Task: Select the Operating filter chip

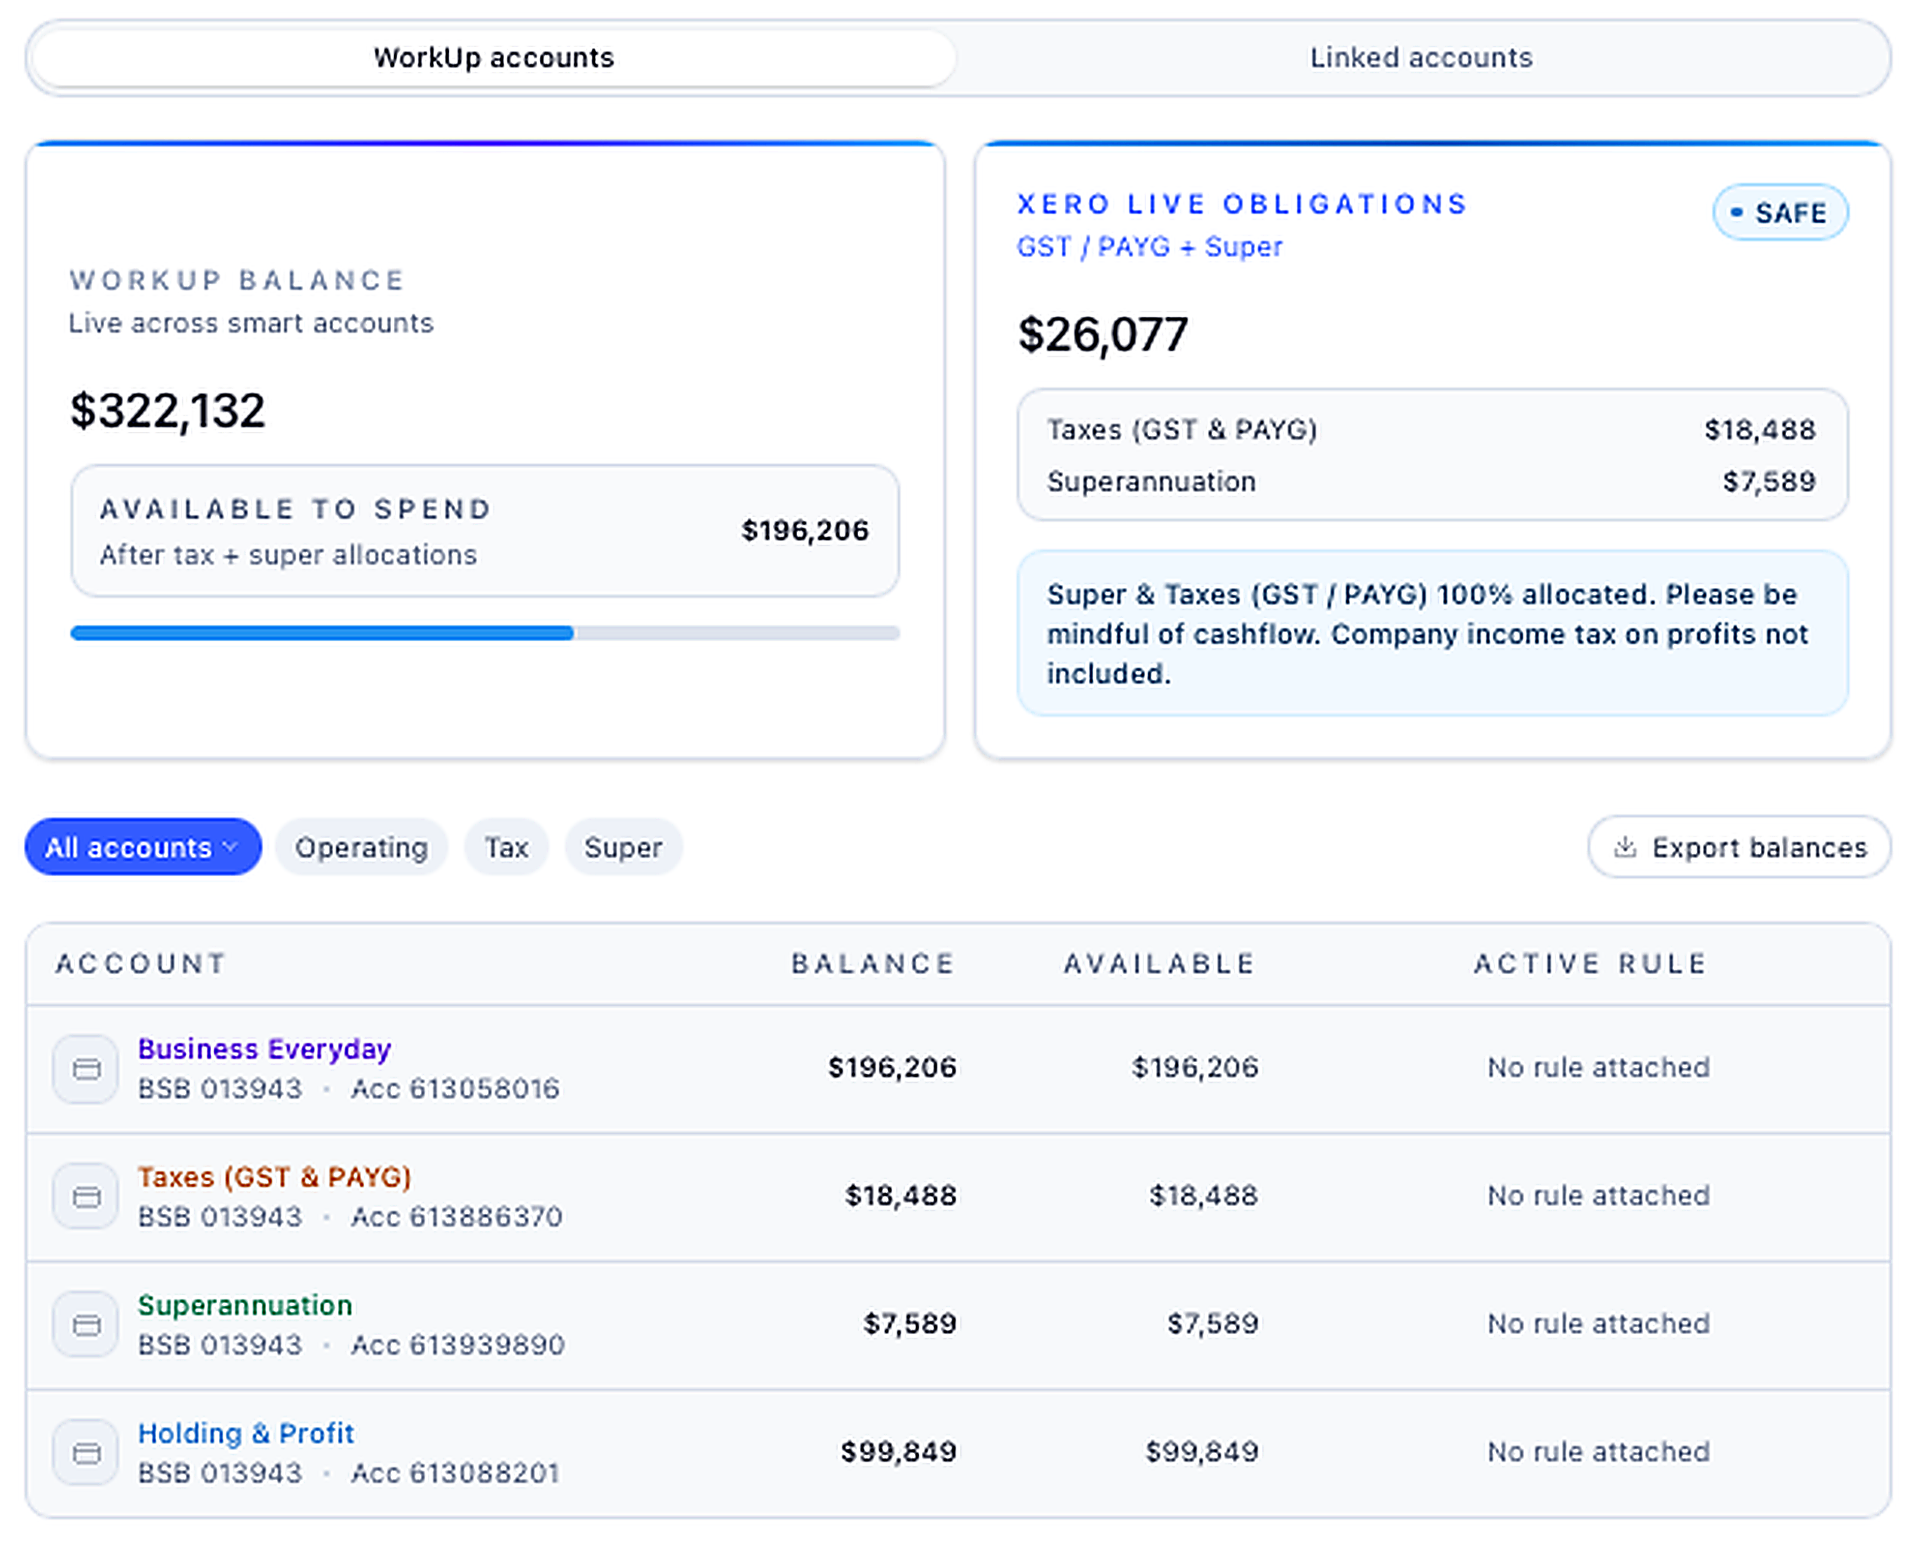Action: [361, 847]
